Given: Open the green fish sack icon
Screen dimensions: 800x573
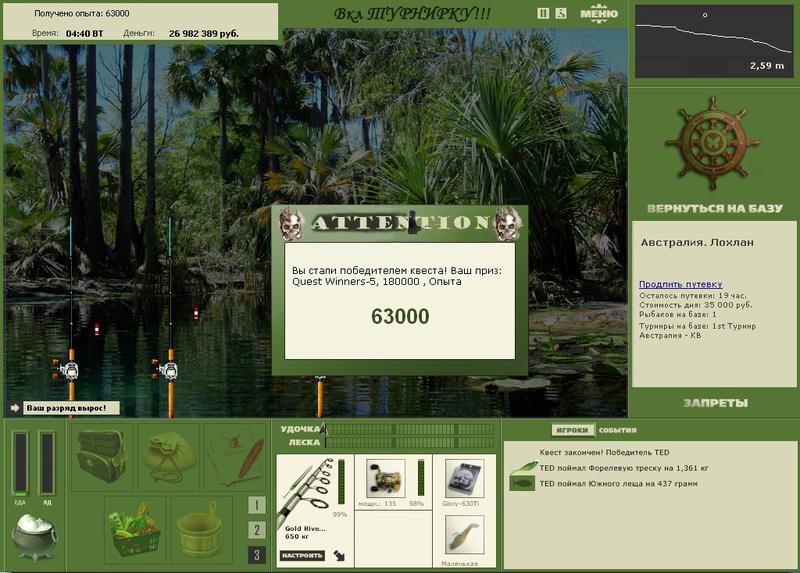Looking at the screenshot, I should coord(169,456).
